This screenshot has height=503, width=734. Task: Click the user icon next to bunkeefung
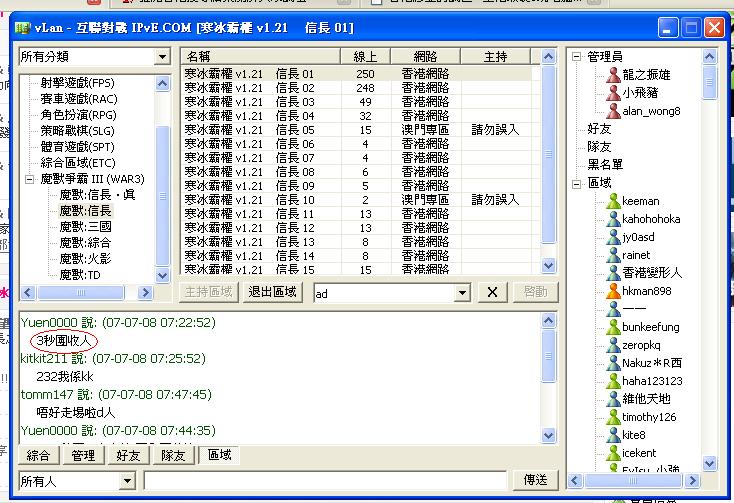(613, 327)
